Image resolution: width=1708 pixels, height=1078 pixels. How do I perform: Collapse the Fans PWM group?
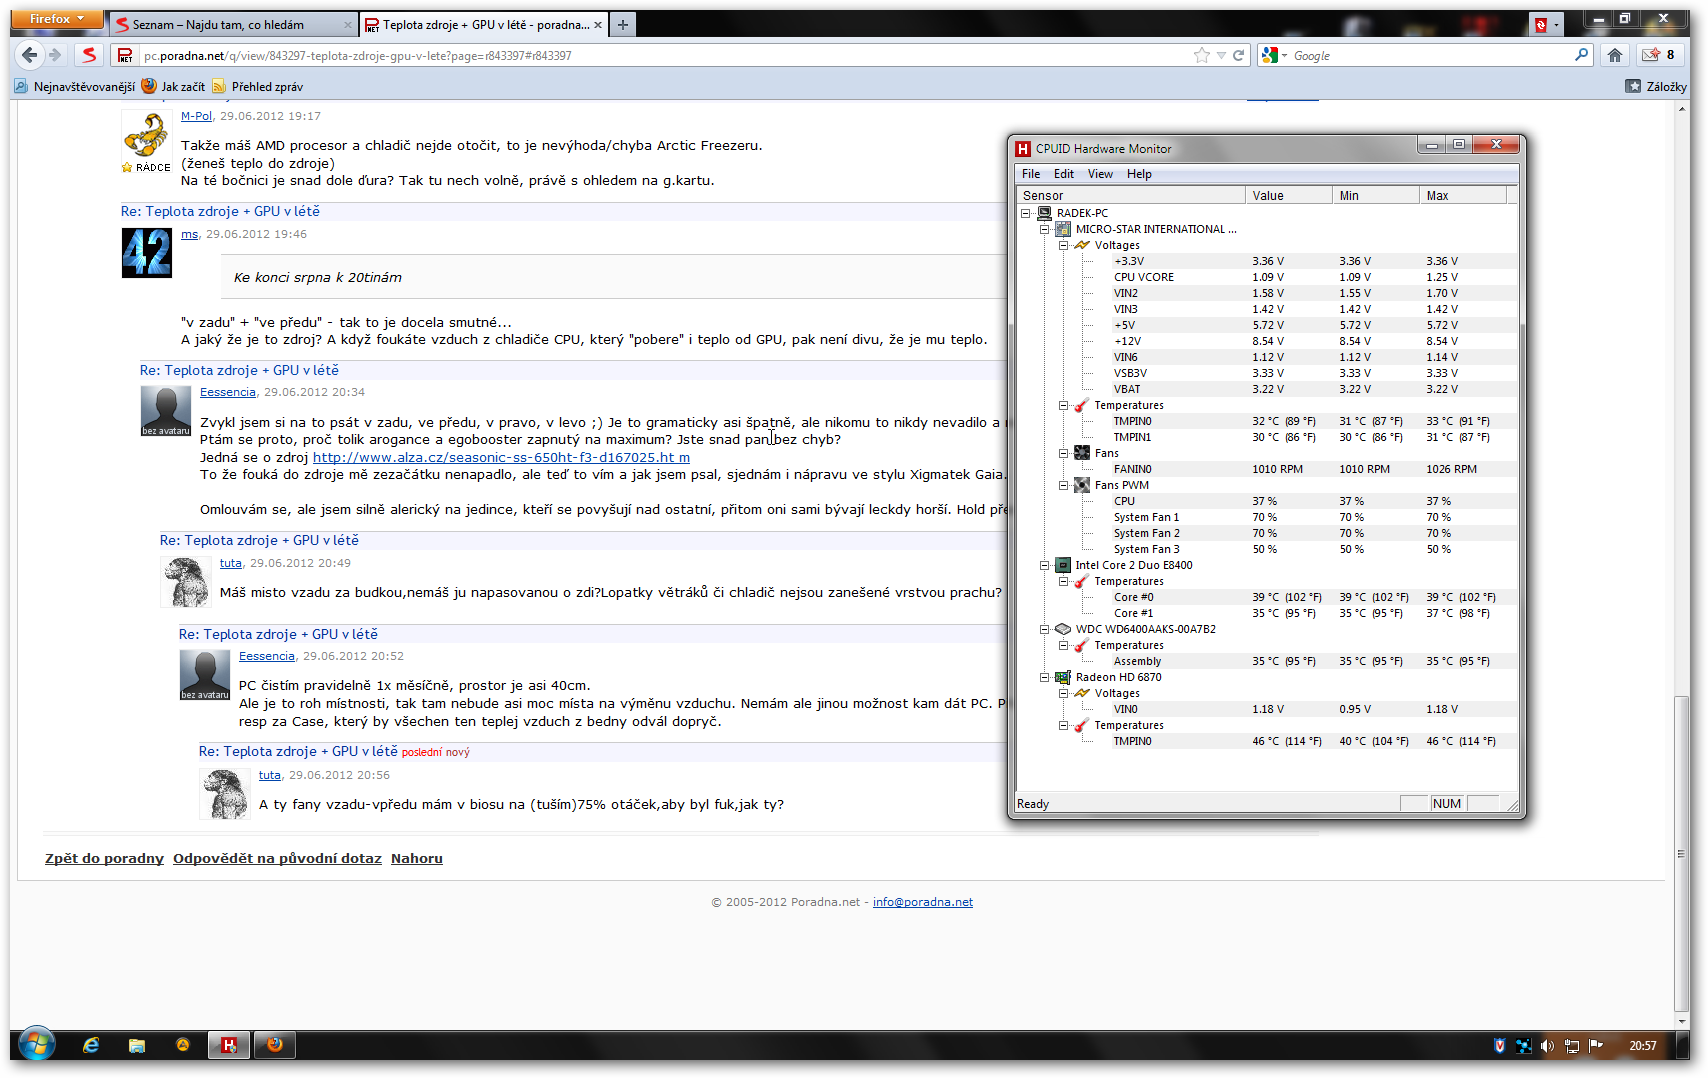(x=1063, y=485)
